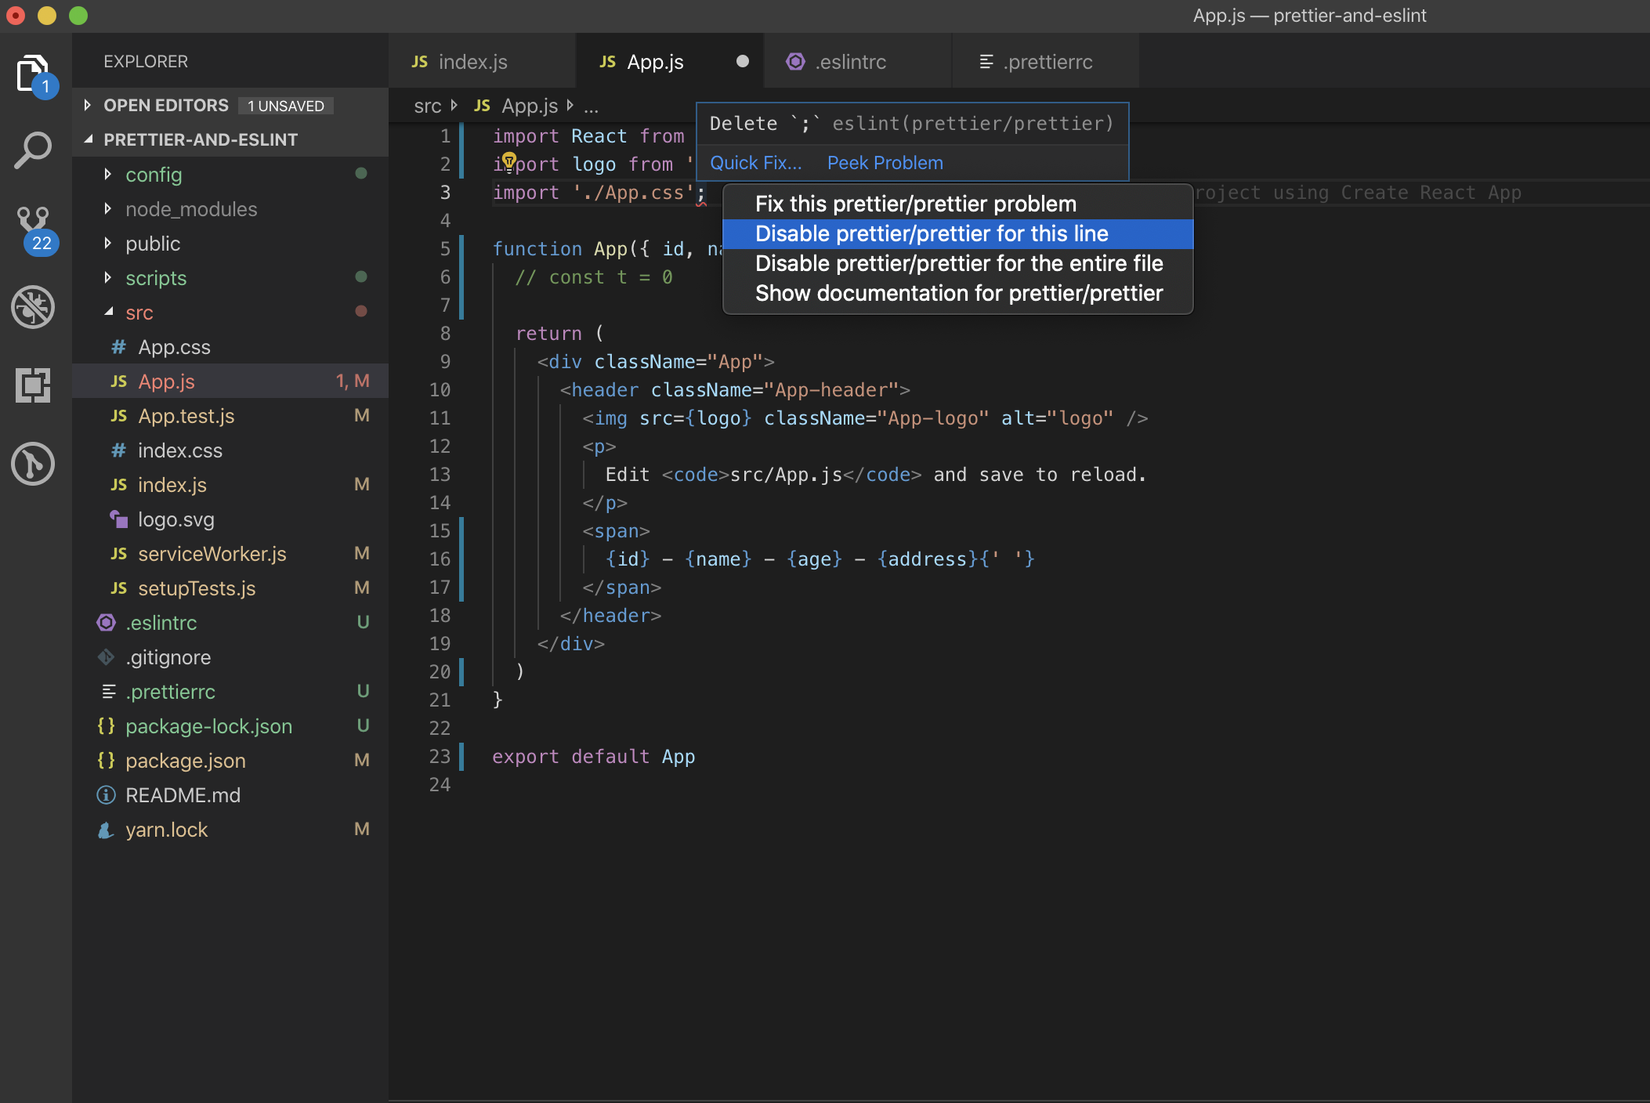The height and width of the screenshot is (1103, 1650).
Task: Open the GitLens icon in activity bar
Action: pos(33,463)
